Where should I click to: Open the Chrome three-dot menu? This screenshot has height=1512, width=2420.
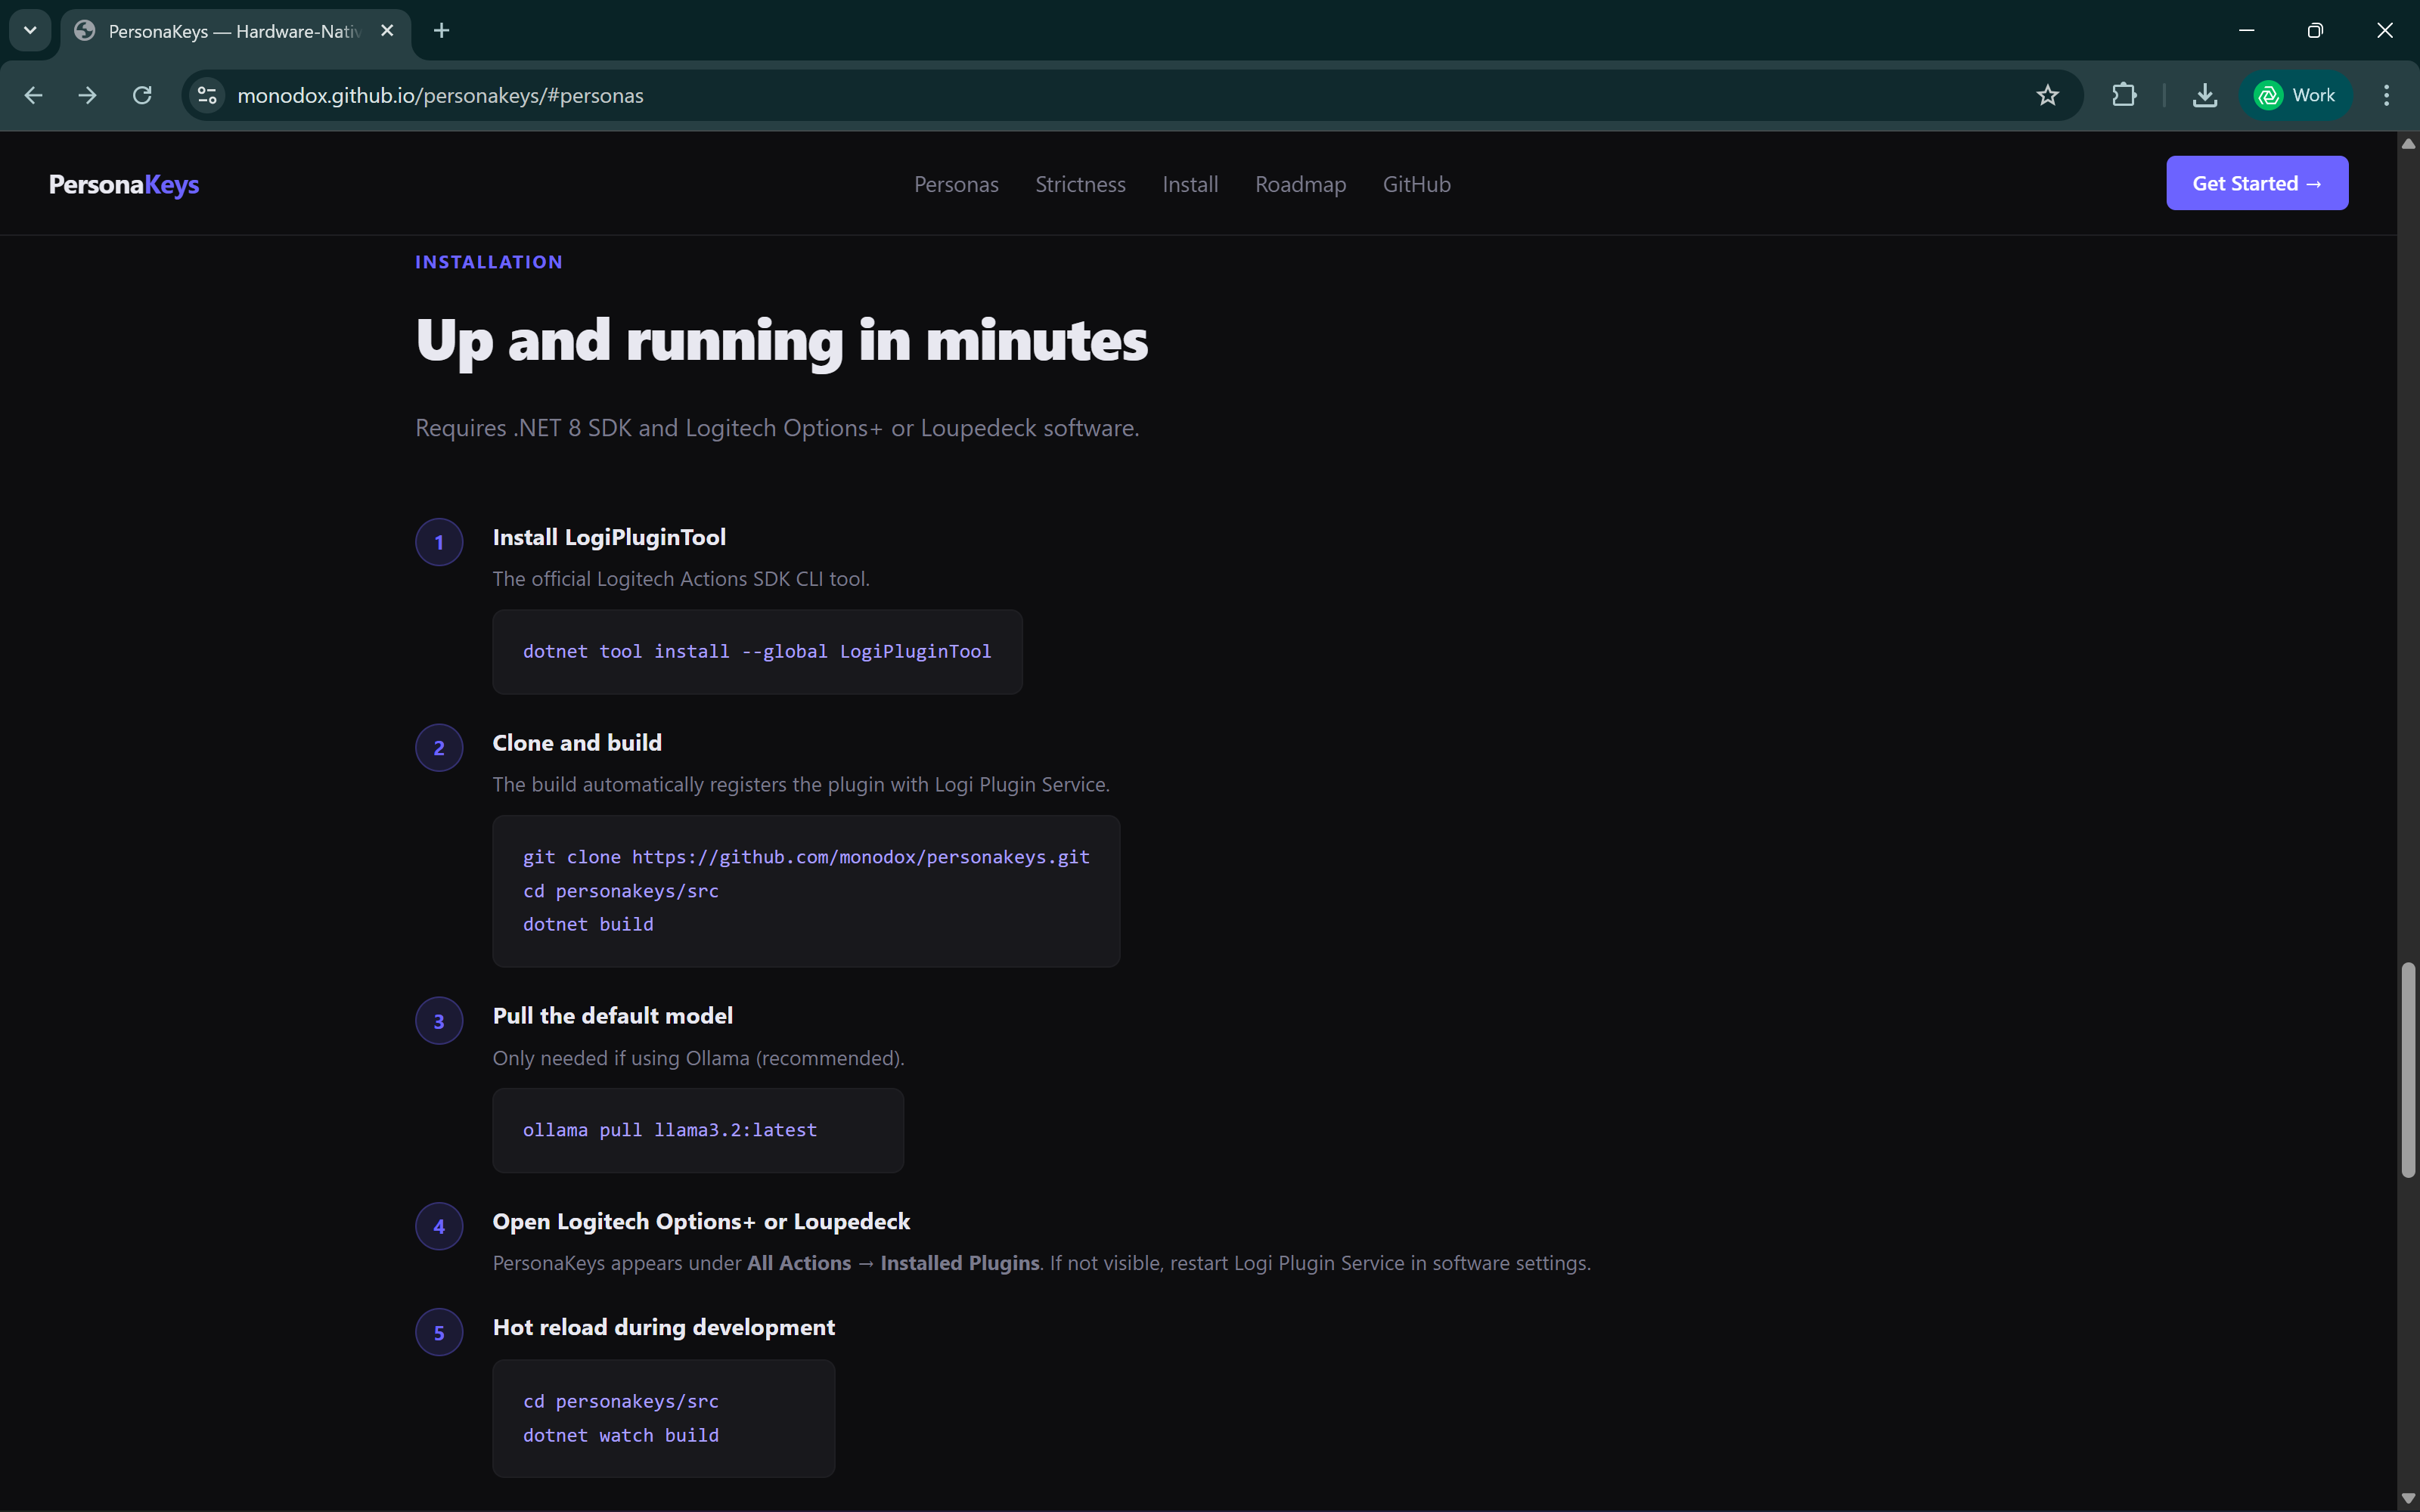[2386, 95]
